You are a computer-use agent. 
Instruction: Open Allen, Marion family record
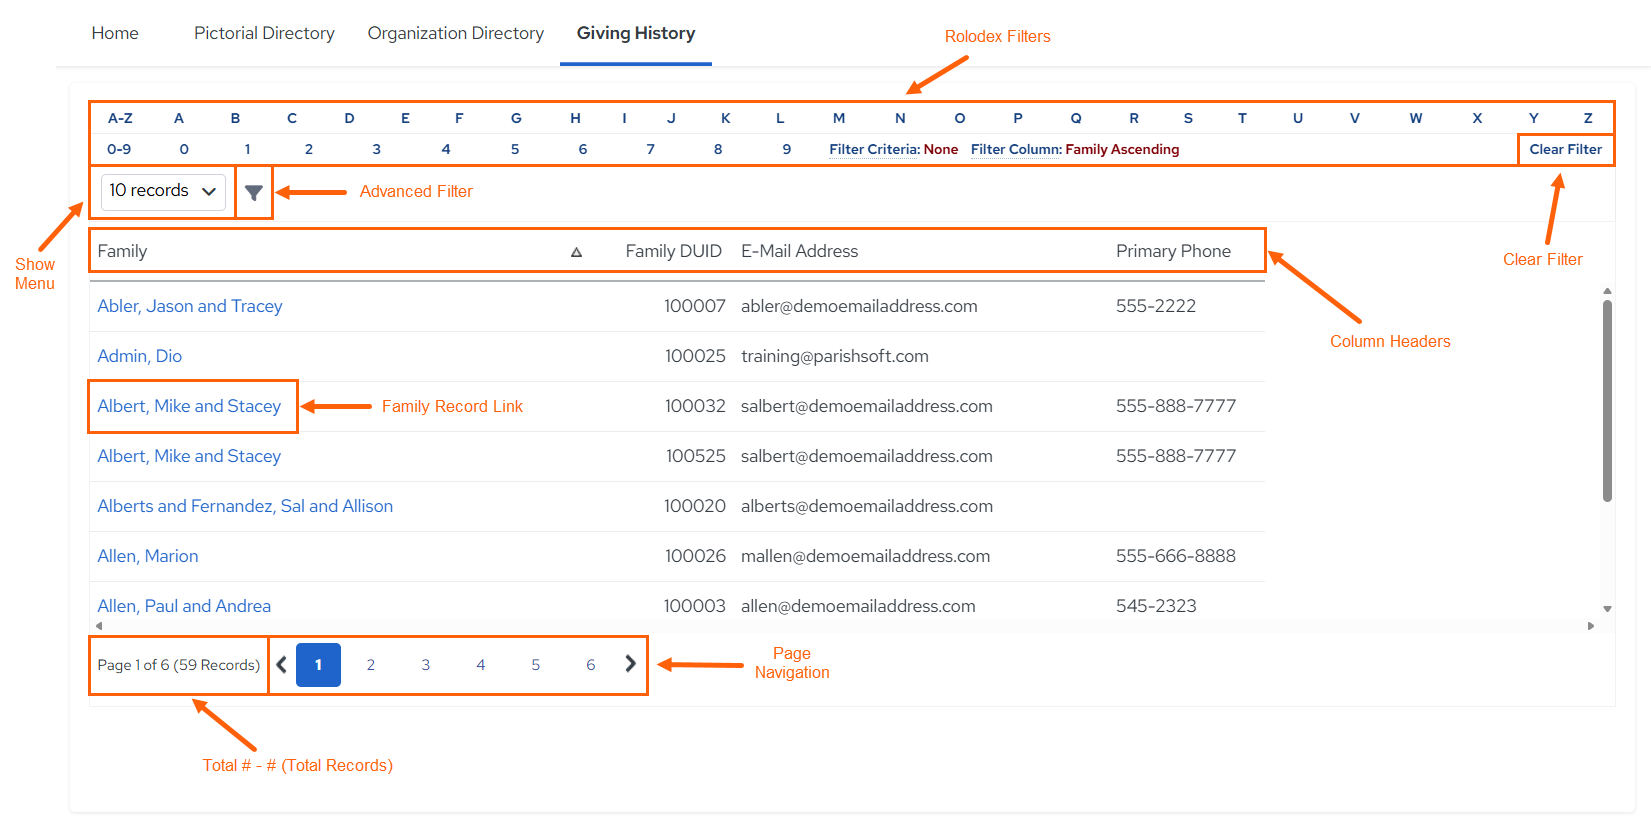tap(148, 556)
